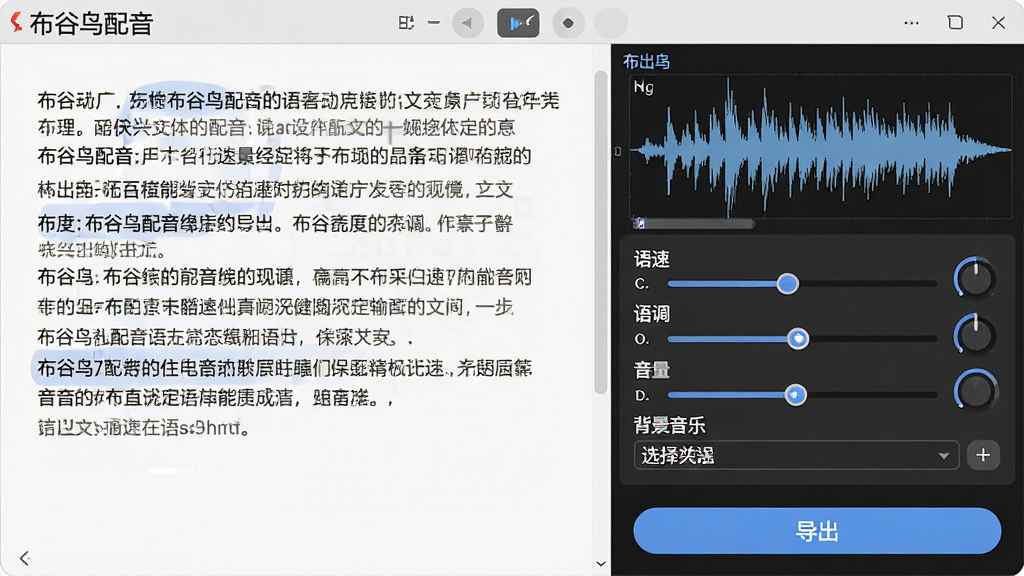Viewport: 1024px width, 576px height.
Task: Open the layout icon in title bar
Action: (x=406, y=23)
